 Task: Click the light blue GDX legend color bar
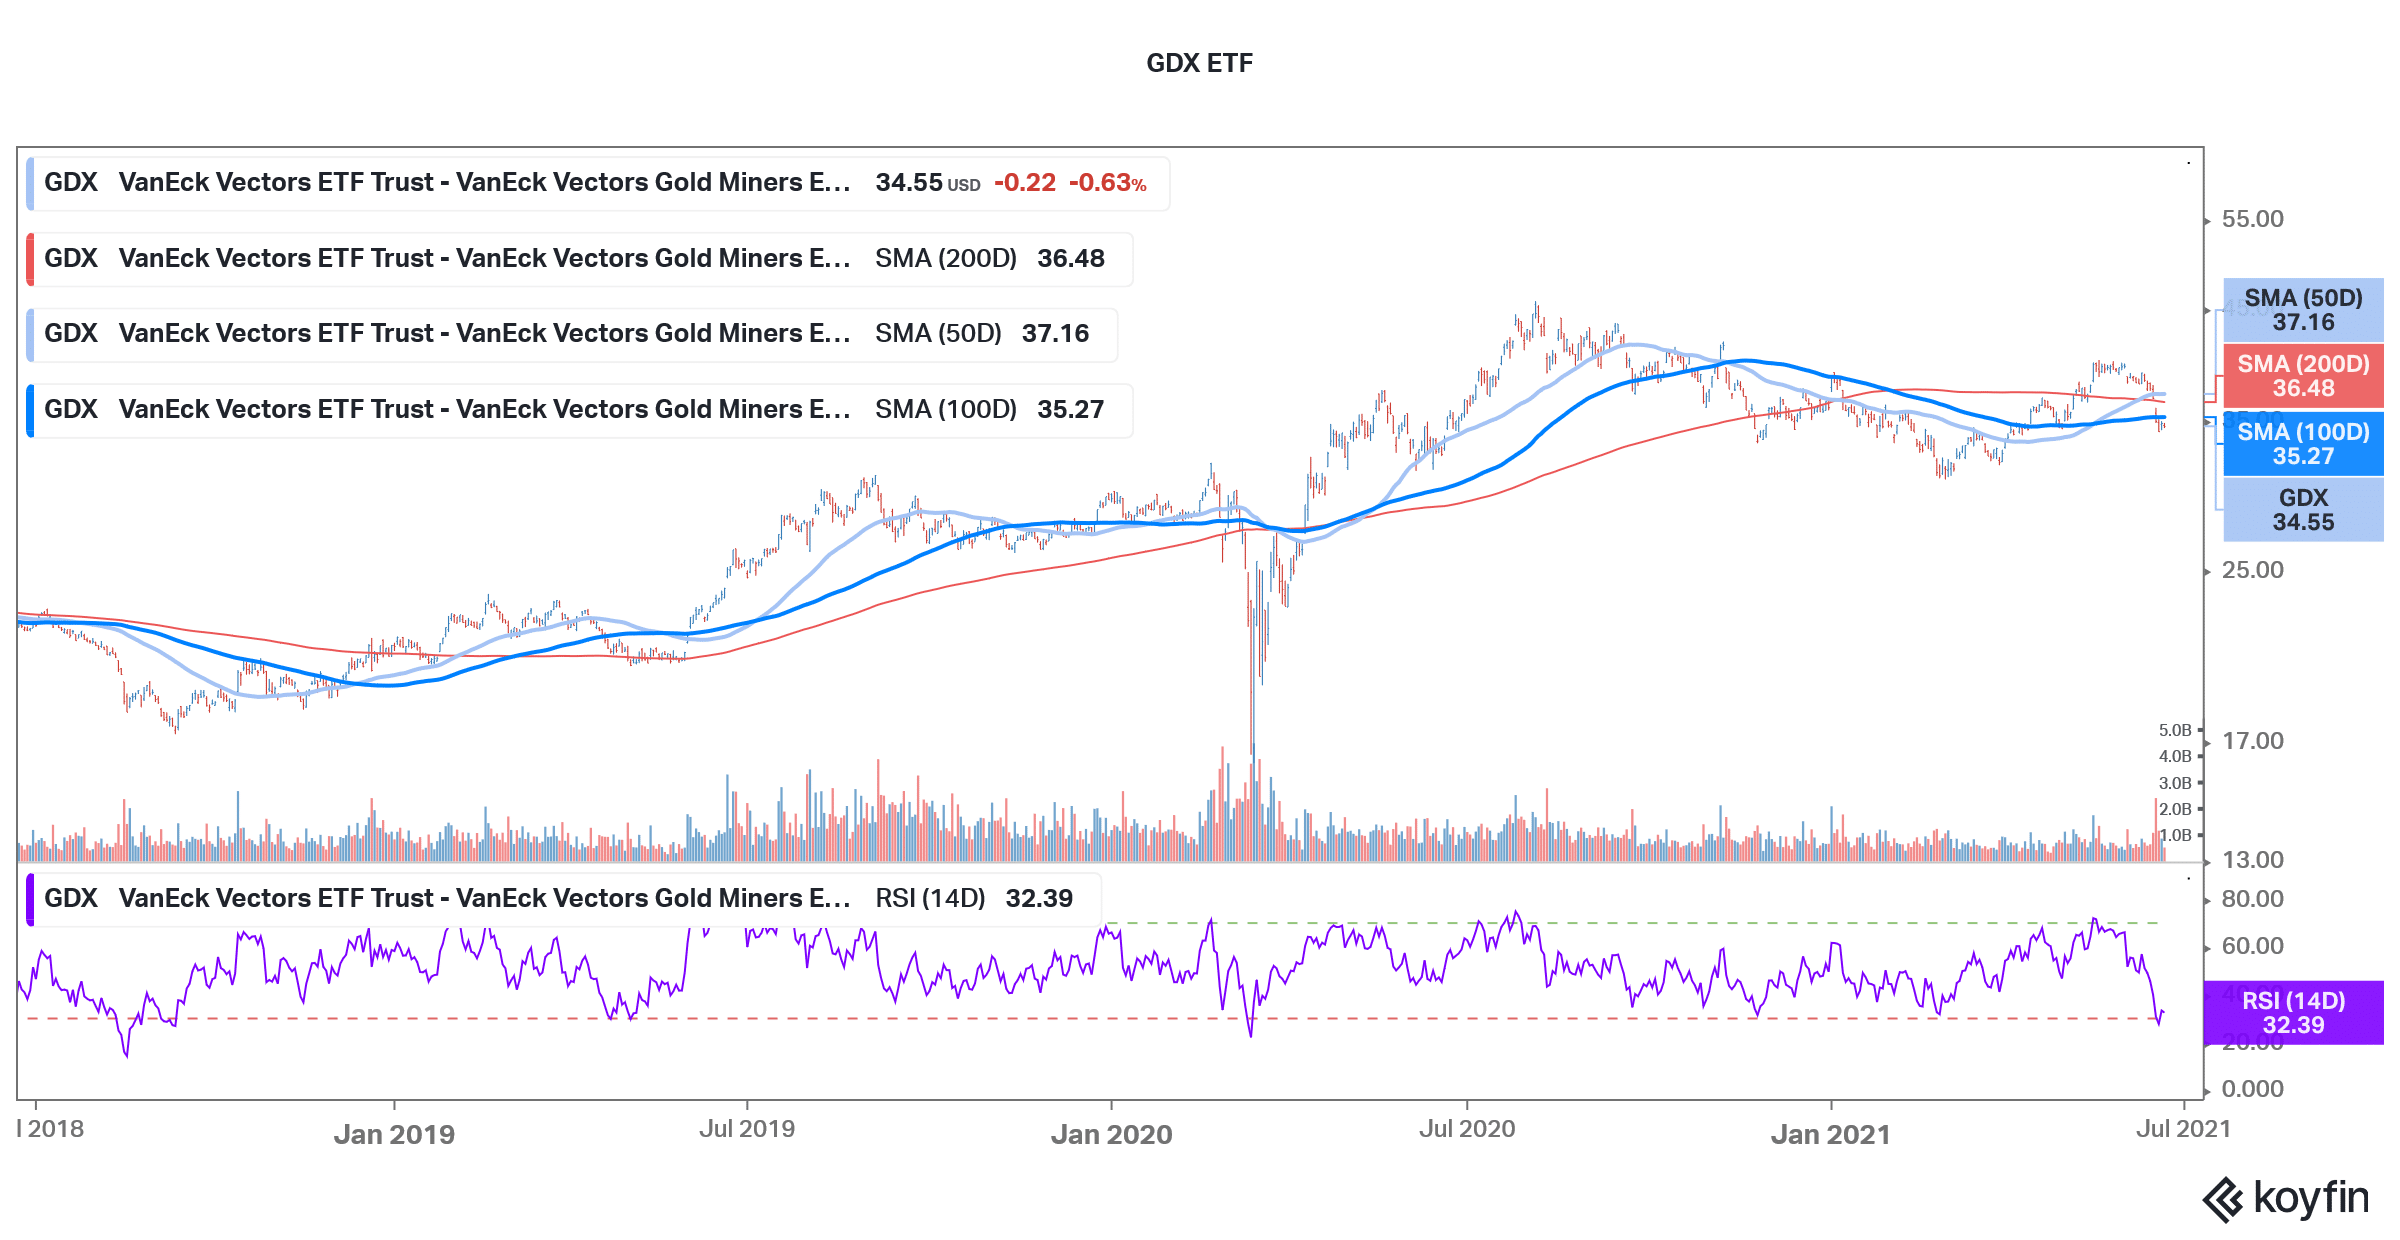pyautogui.click(x=30, y=183)
